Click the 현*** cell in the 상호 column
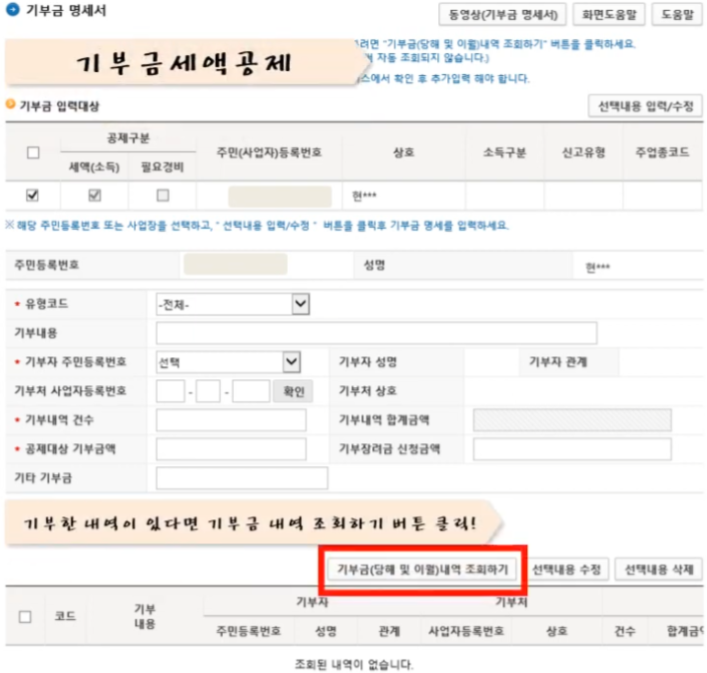 click(x=364, y=196)
